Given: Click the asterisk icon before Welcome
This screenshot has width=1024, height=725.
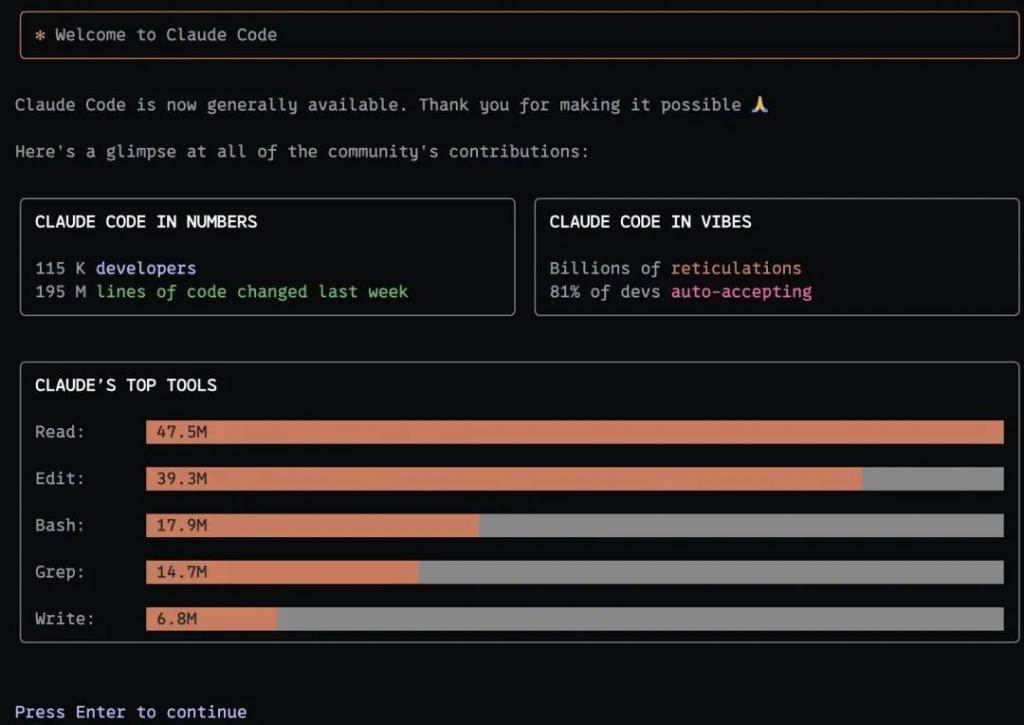Looking at the screenshot, I should (40, 35).
